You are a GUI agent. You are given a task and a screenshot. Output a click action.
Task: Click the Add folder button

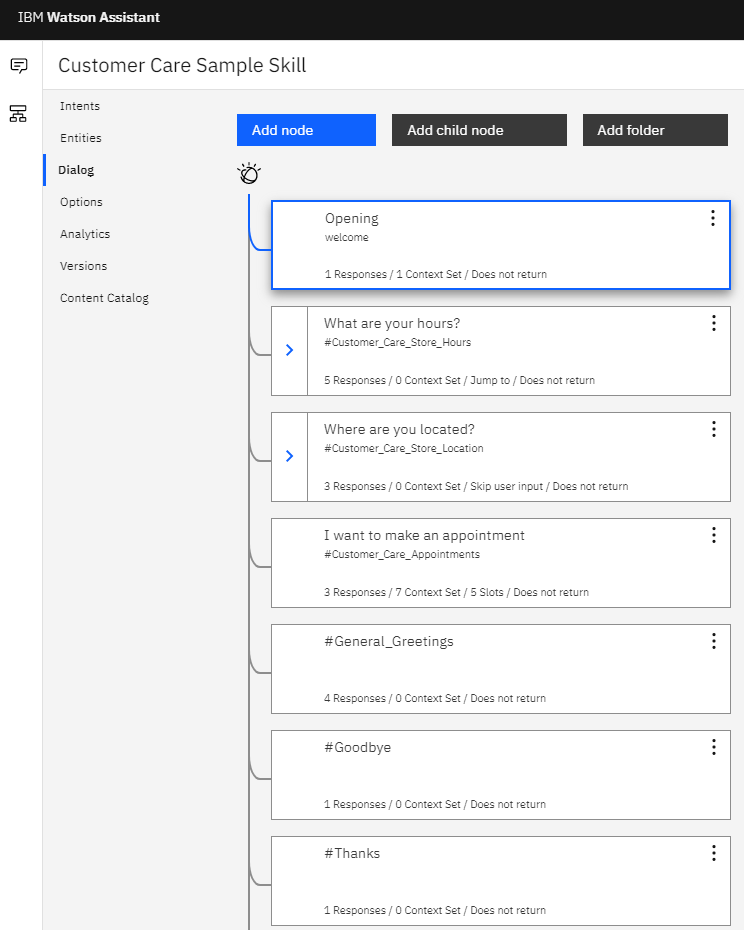click(655, 130)
